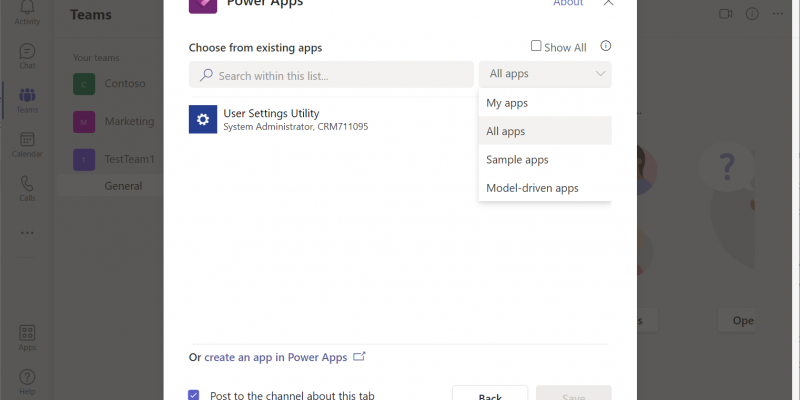
Task: Open more apps ellipsis in sidebar
Action: click(x=27, y=232)
